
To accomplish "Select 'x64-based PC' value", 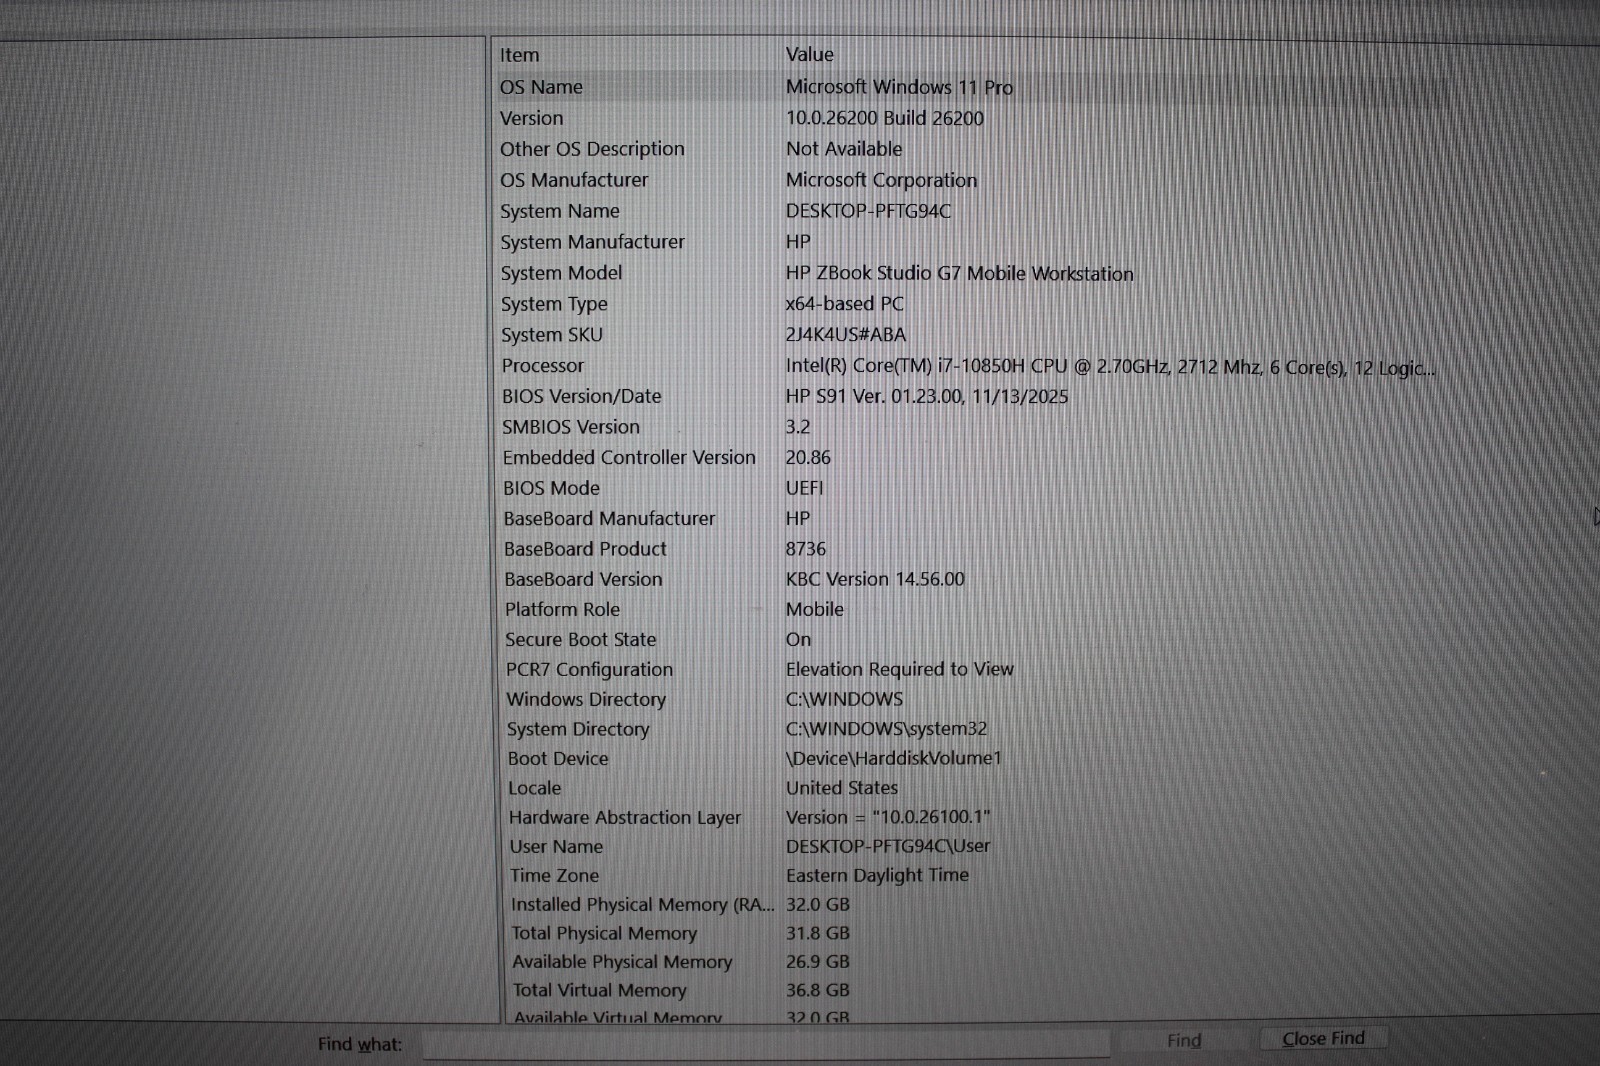I will (844, 304).
